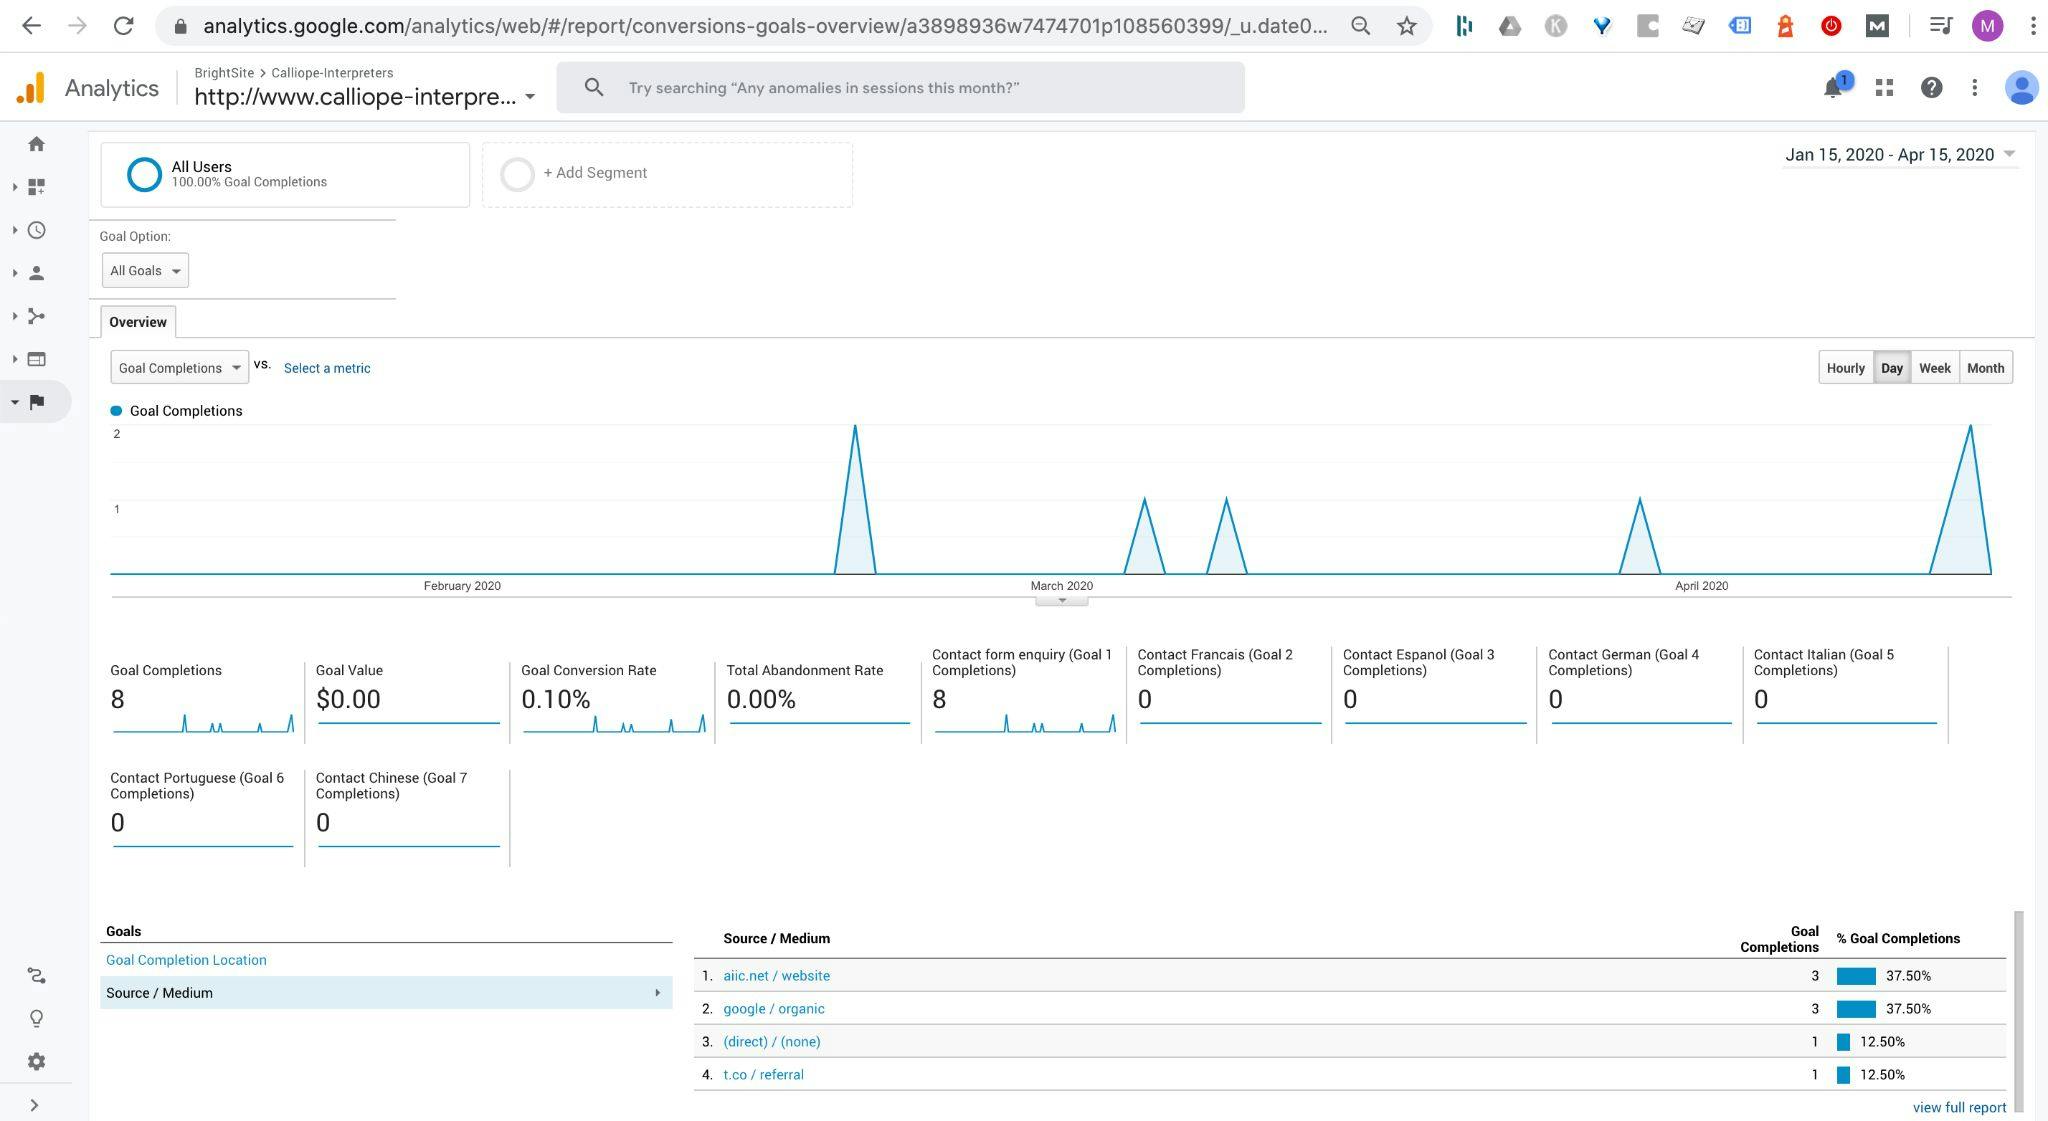Go back with browser back arrow
The height and width of the screenshot is (1121, 2048).
[x=32, y=26]
